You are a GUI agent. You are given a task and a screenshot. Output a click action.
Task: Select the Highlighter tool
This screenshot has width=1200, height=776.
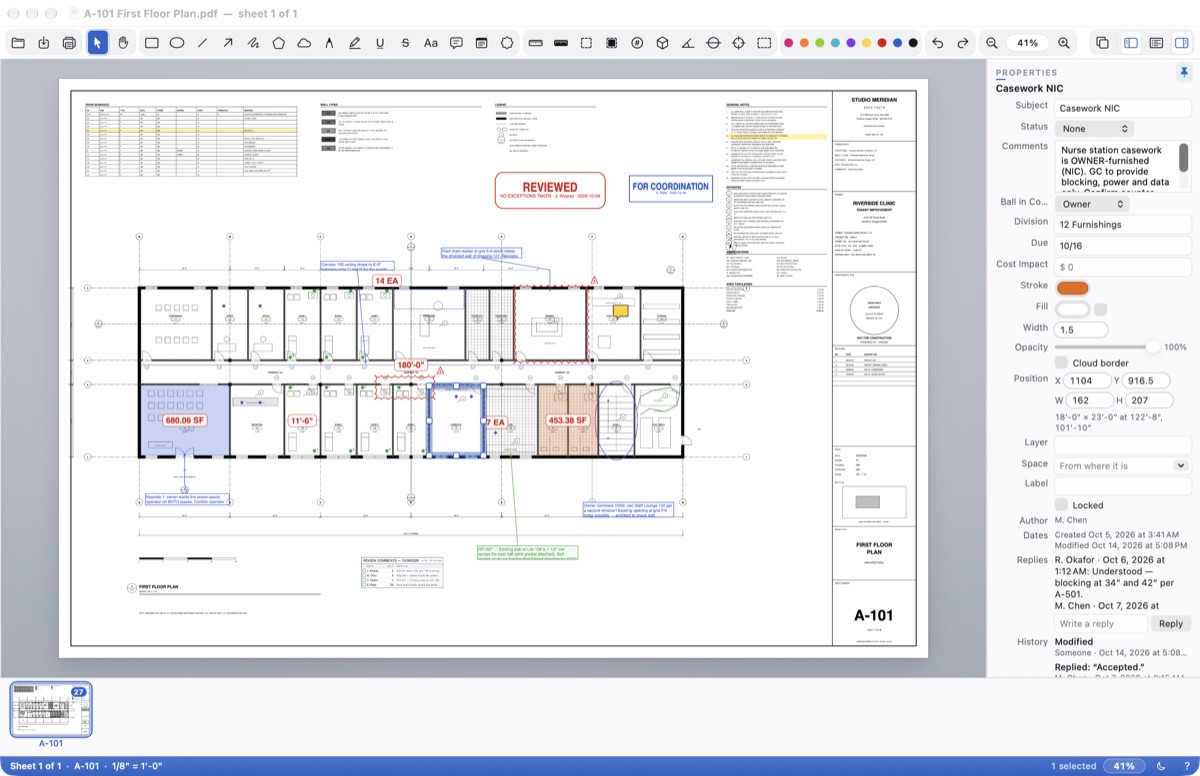pos(355,43)
